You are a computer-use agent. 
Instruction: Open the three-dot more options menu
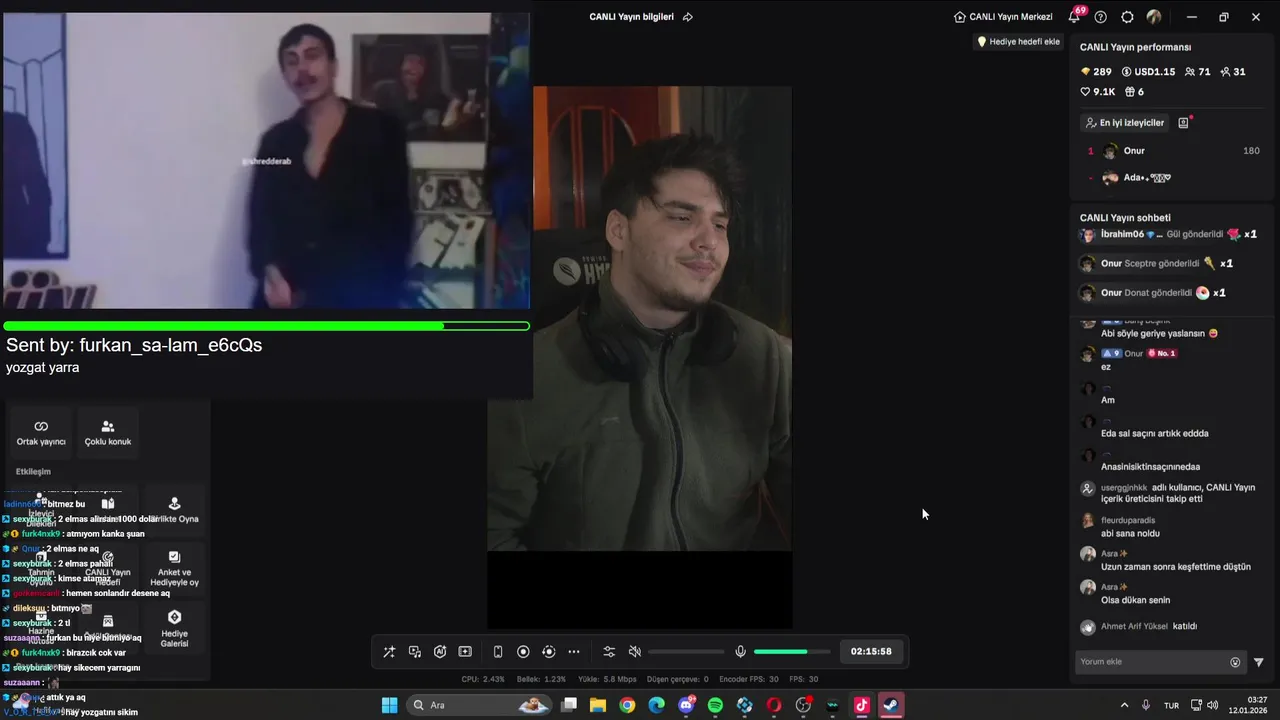(574, 652)
